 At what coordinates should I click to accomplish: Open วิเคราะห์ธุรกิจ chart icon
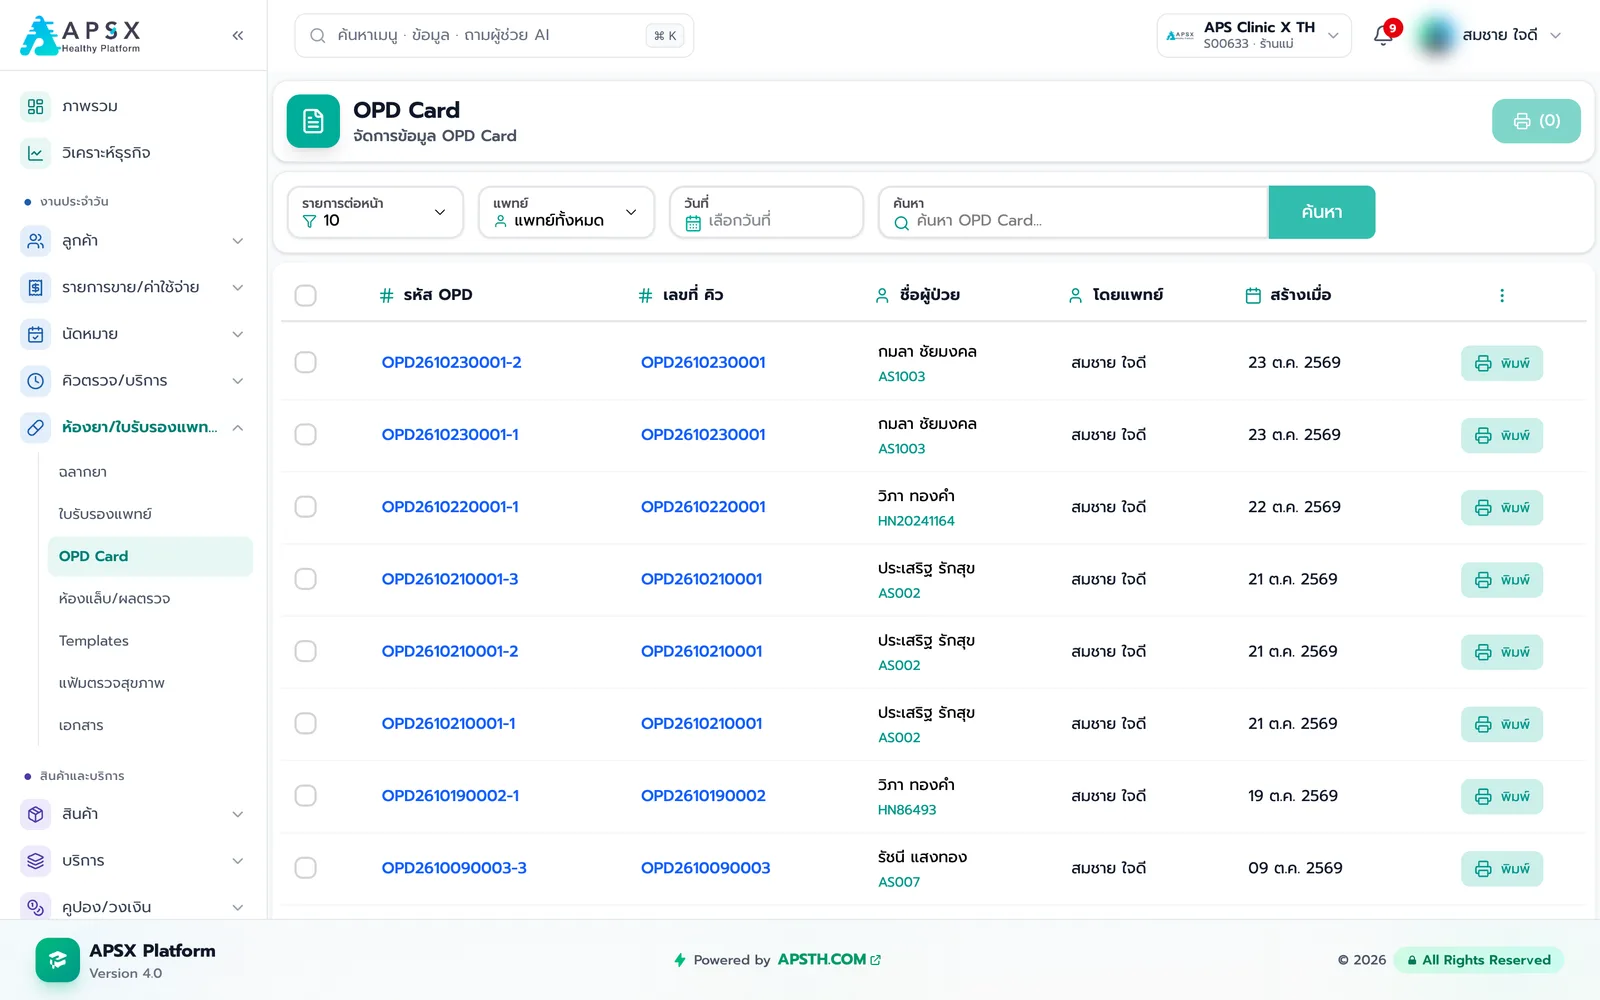tap(36, 153)
